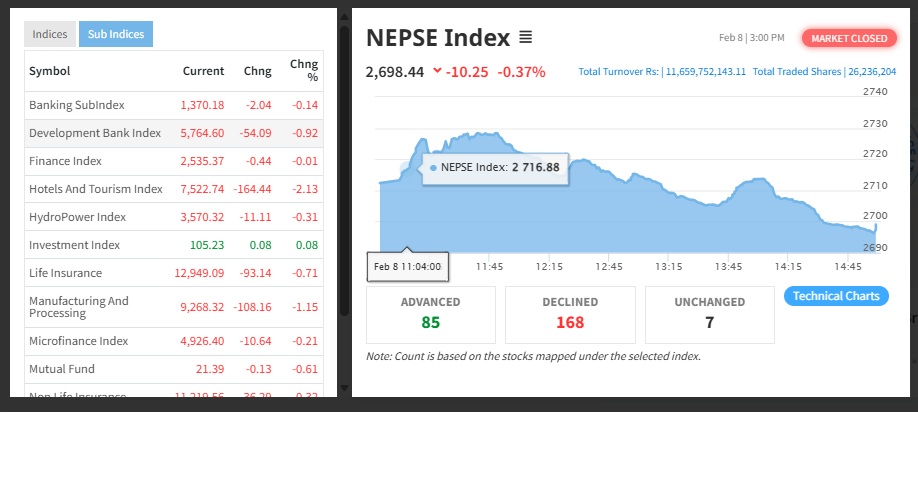
Task: Select Hotels And Tourism Index row
Action: click(x=96, y=189)
